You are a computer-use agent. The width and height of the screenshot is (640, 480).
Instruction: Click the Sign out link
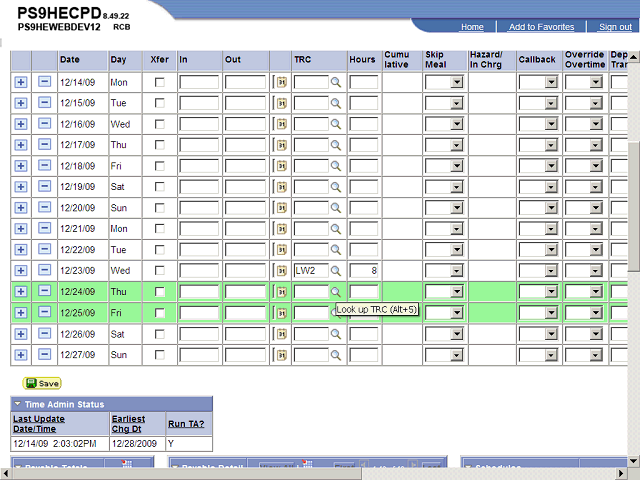[615, 27]
